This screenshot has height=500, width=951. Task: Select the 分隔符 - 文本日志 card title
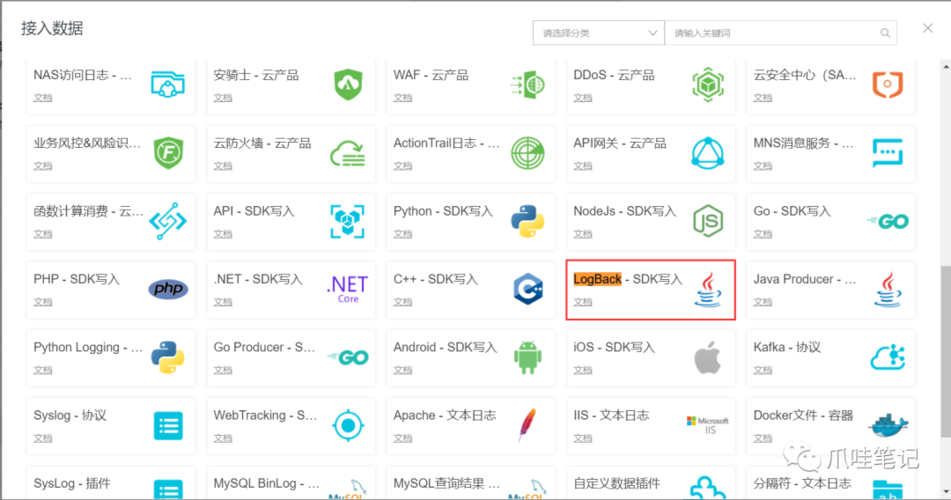tap(802, 484)
